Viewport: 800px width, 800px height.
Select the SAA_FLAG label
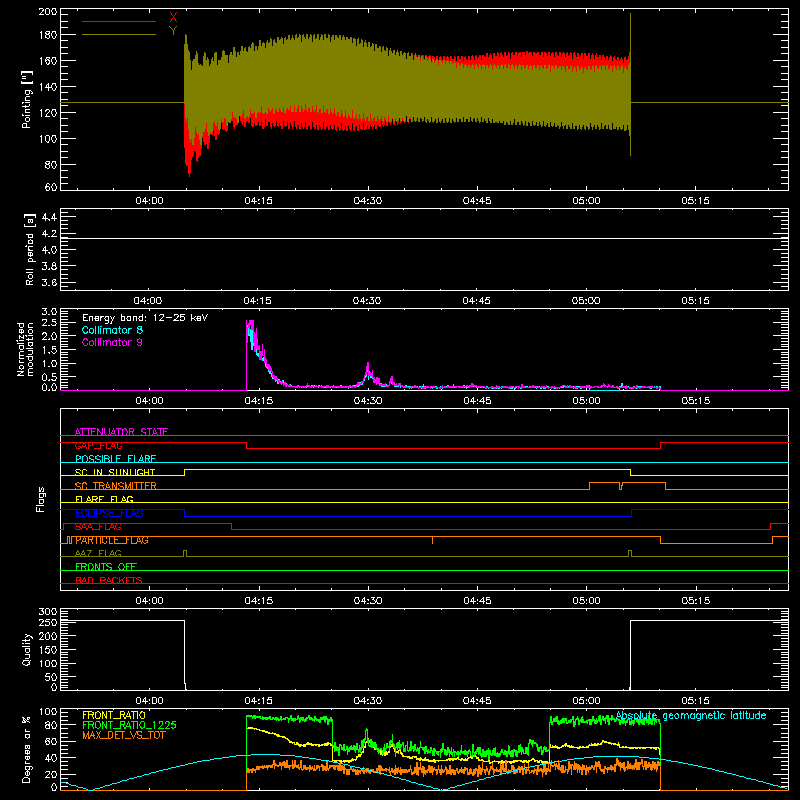(98, 527)
